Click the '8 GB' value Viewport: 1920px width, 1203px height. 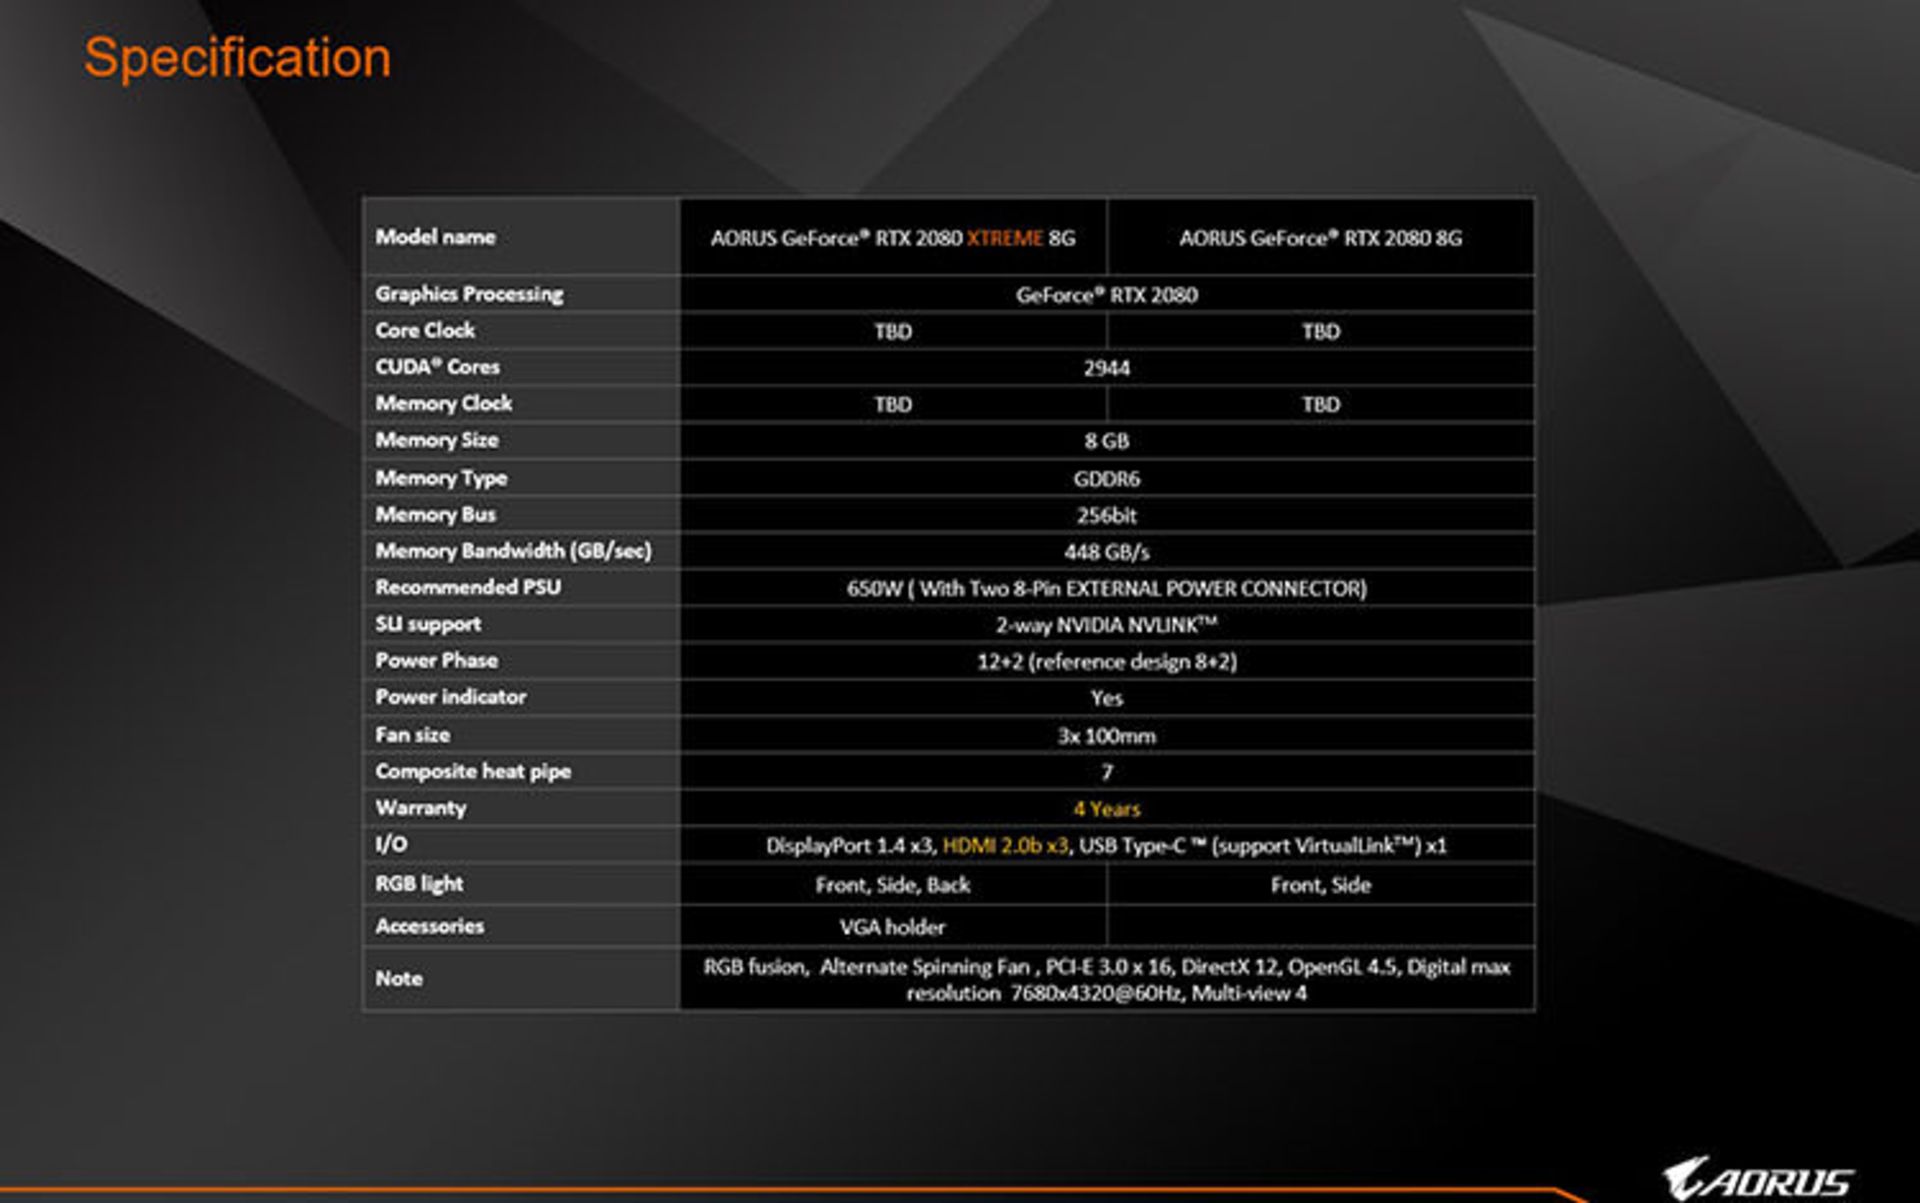tap(1106, 441)
